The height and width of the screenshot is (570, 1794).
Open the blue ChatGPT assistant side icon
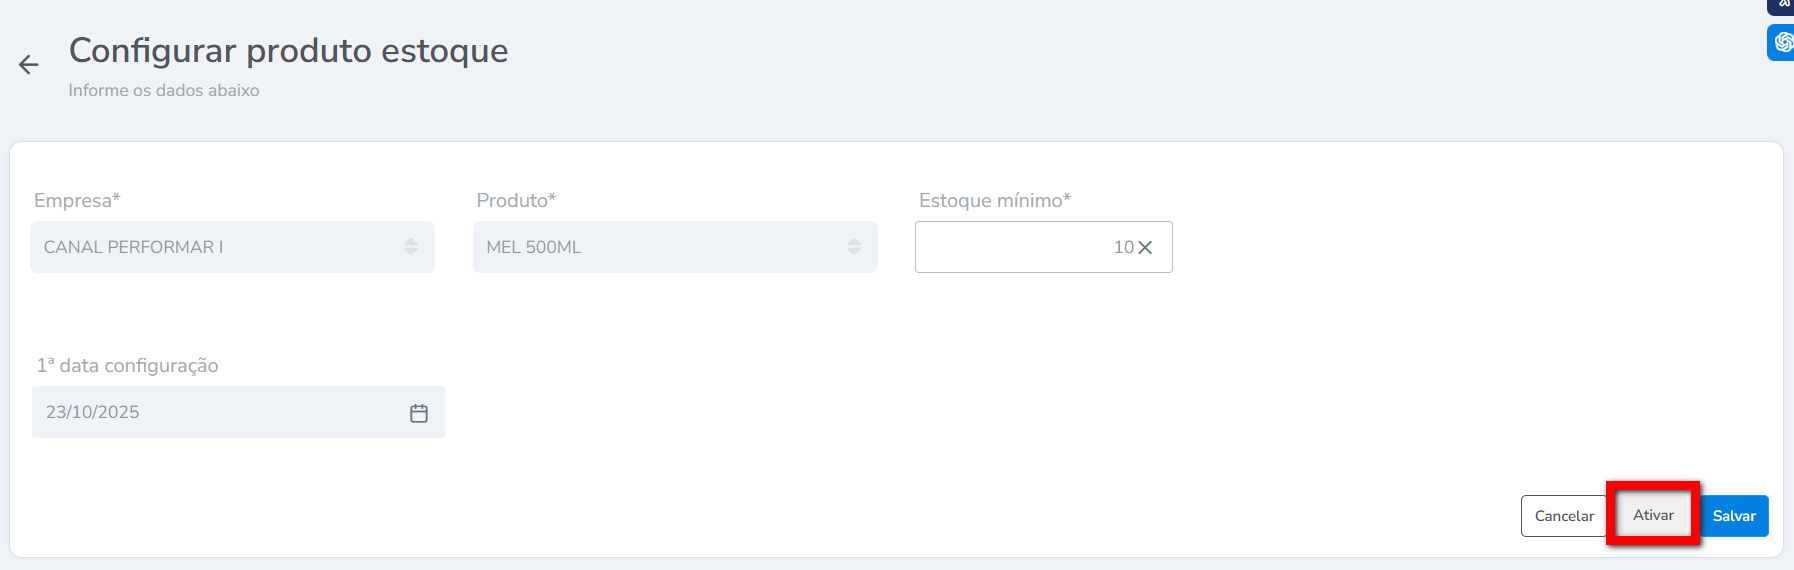pyautogui.click(x=1782, y=42)
